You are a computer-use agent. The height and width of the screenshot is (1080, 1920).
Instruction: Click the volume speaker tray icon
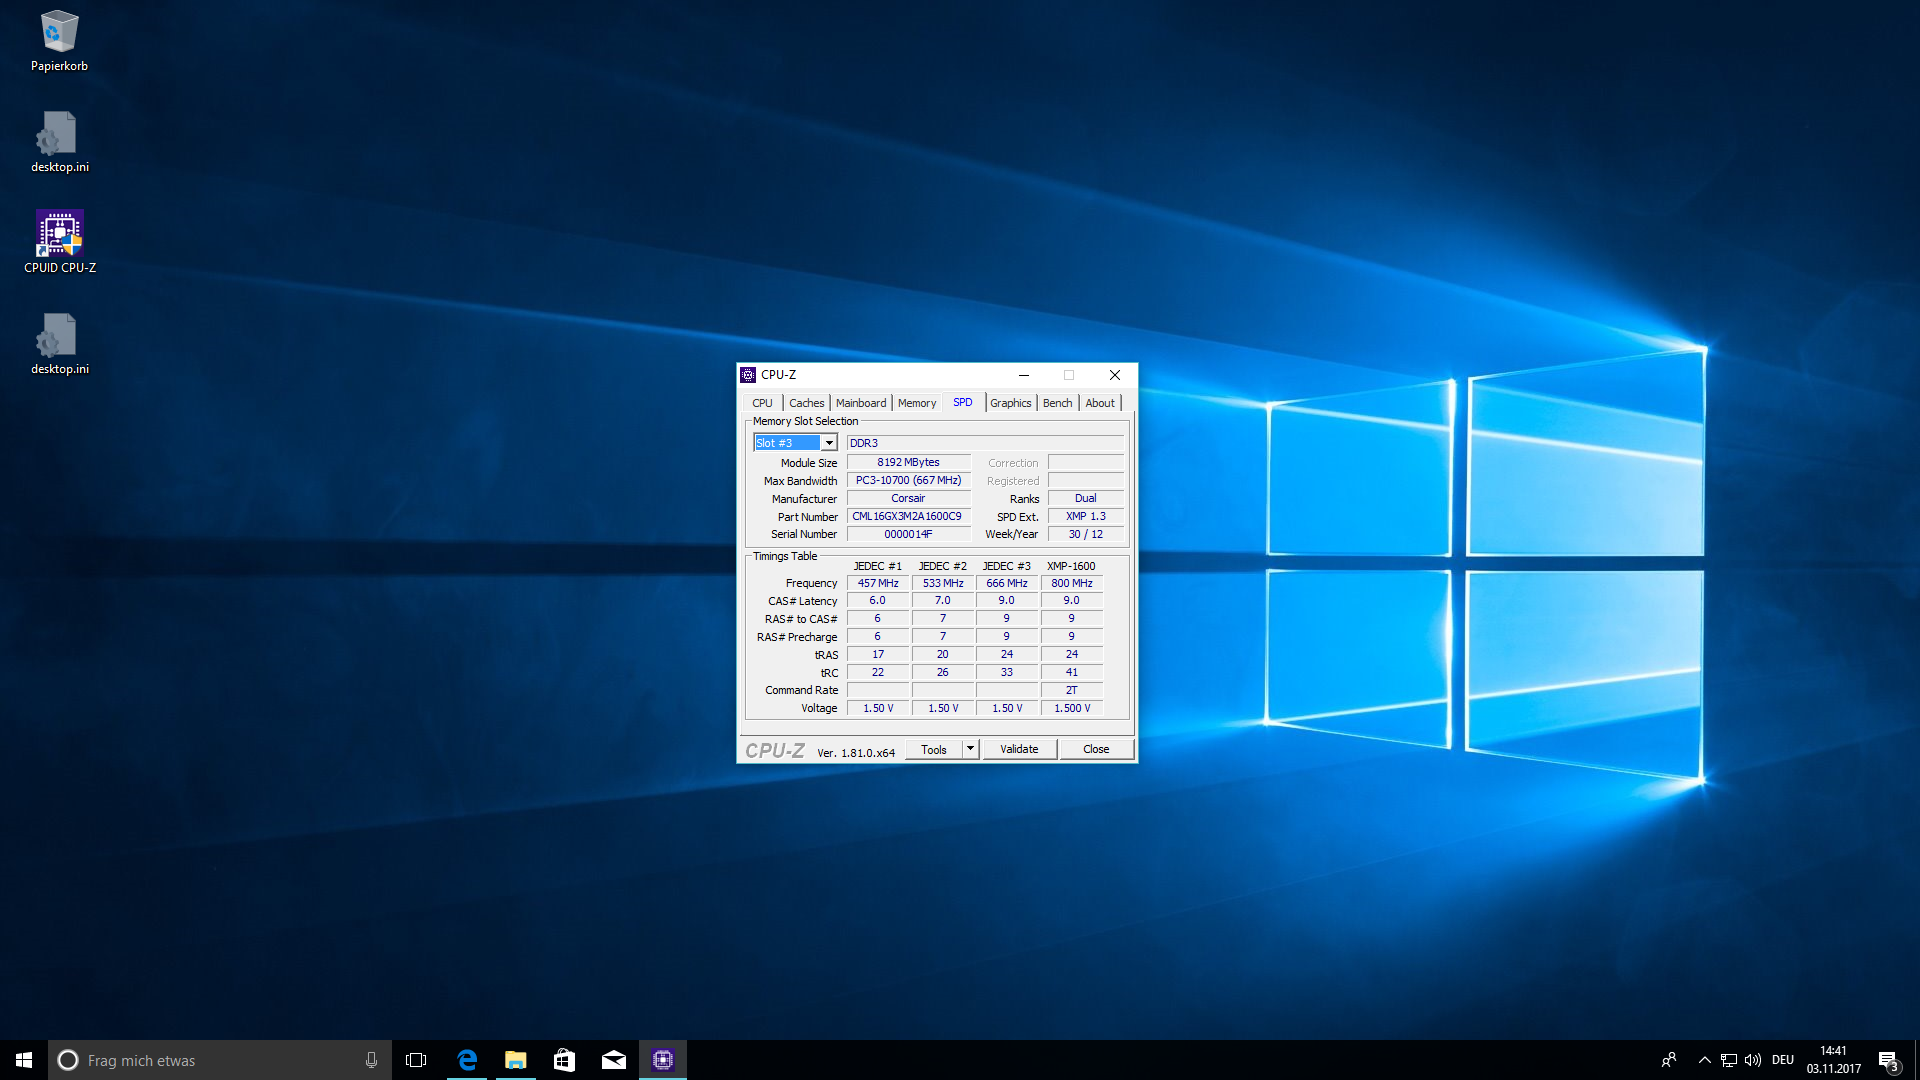1753,1060
